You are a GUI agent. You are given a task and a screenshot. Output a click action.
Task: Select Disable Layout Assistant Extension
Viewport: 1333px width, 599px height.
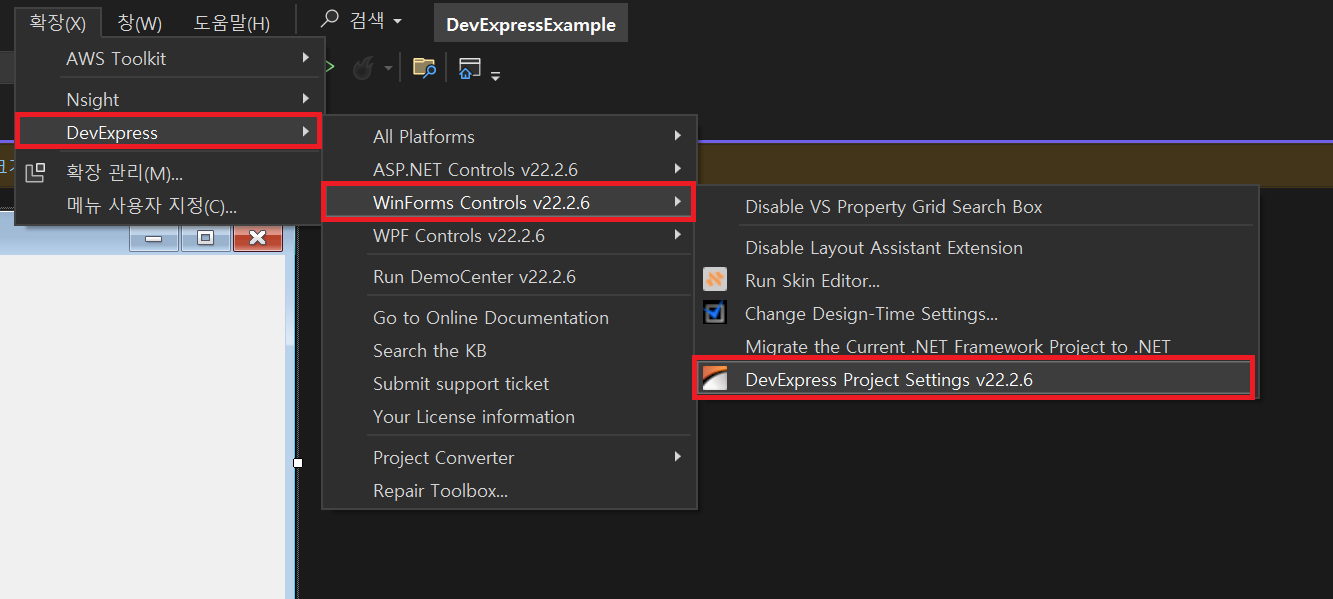click(x=975, y=248)
